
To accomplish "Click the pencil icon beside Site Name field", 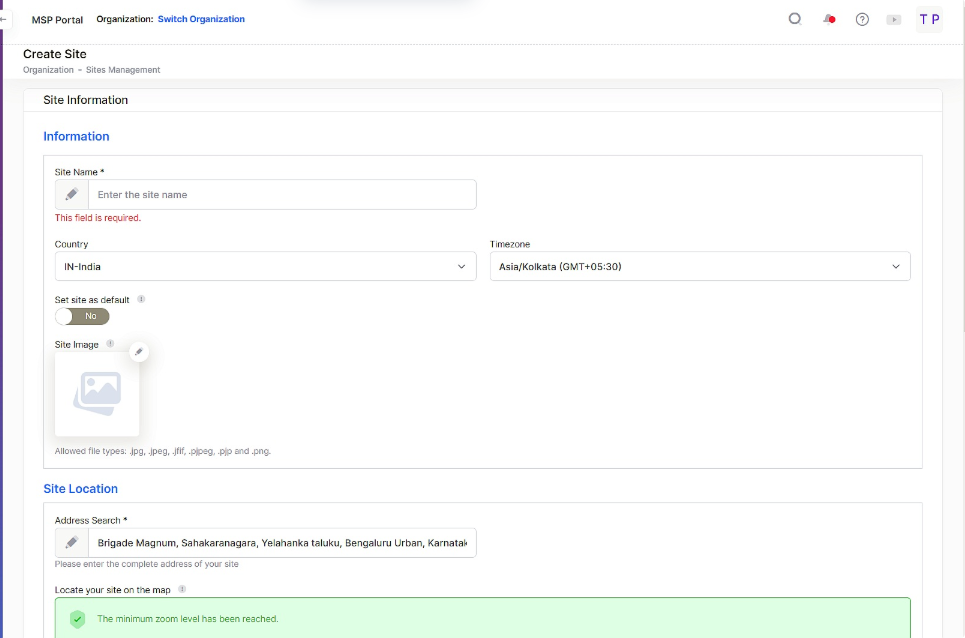I will 70,193.
